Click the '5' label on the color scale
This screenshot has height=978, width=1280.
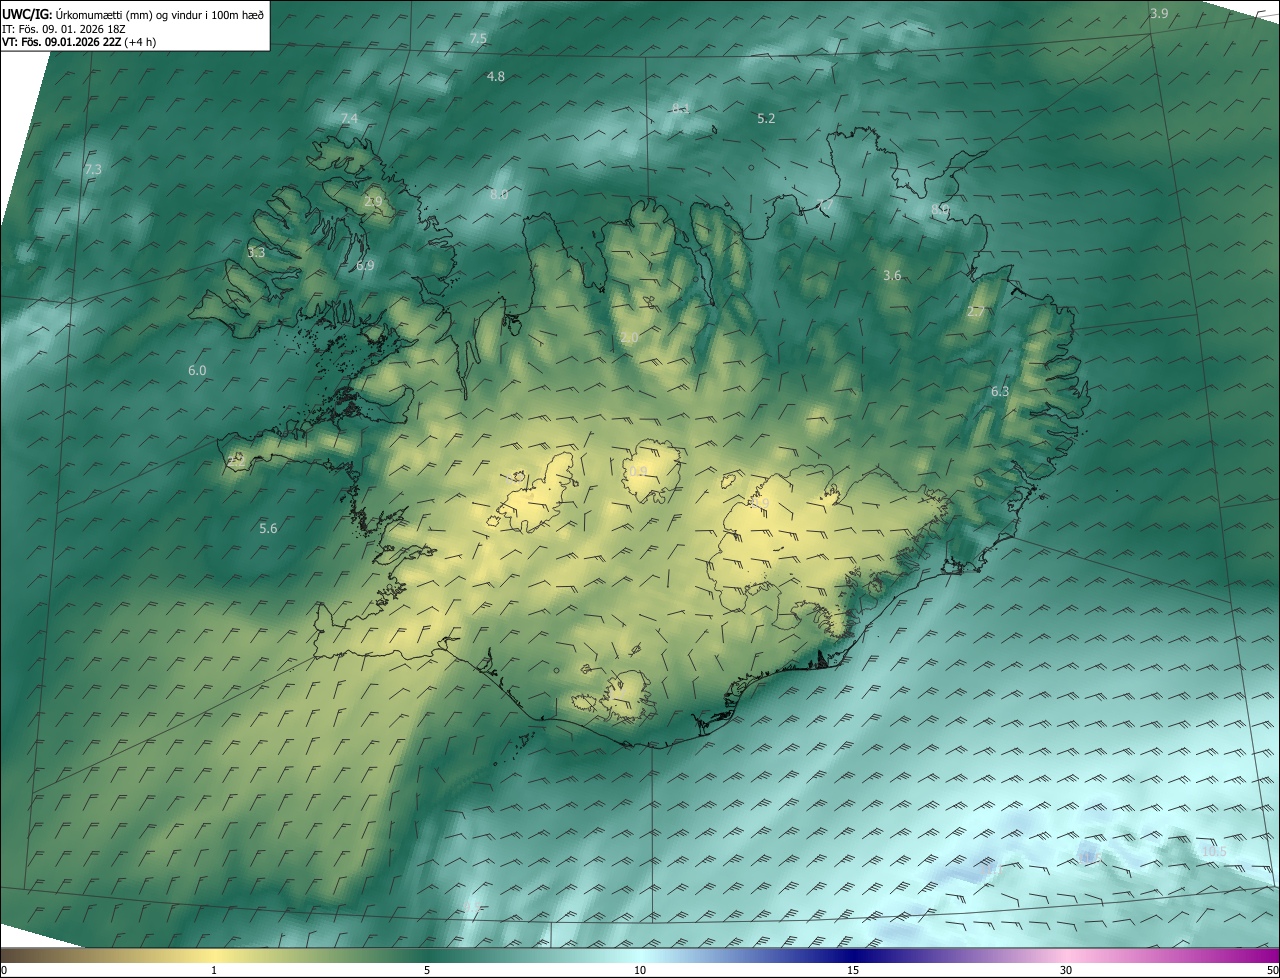pos(427,970)
